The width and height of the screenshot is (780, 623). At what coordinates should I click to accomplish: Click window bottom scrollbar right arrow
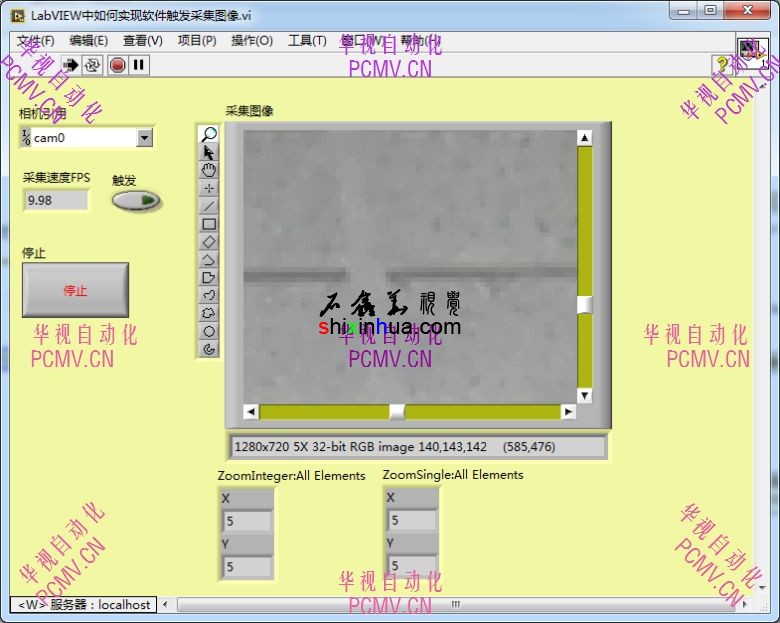pos(745,605)
